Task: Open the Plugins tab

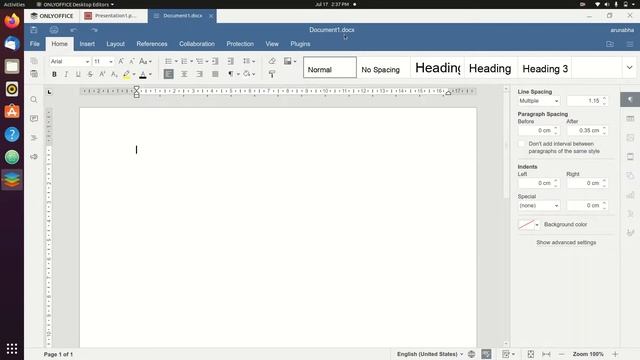Action: coord(300,44)
